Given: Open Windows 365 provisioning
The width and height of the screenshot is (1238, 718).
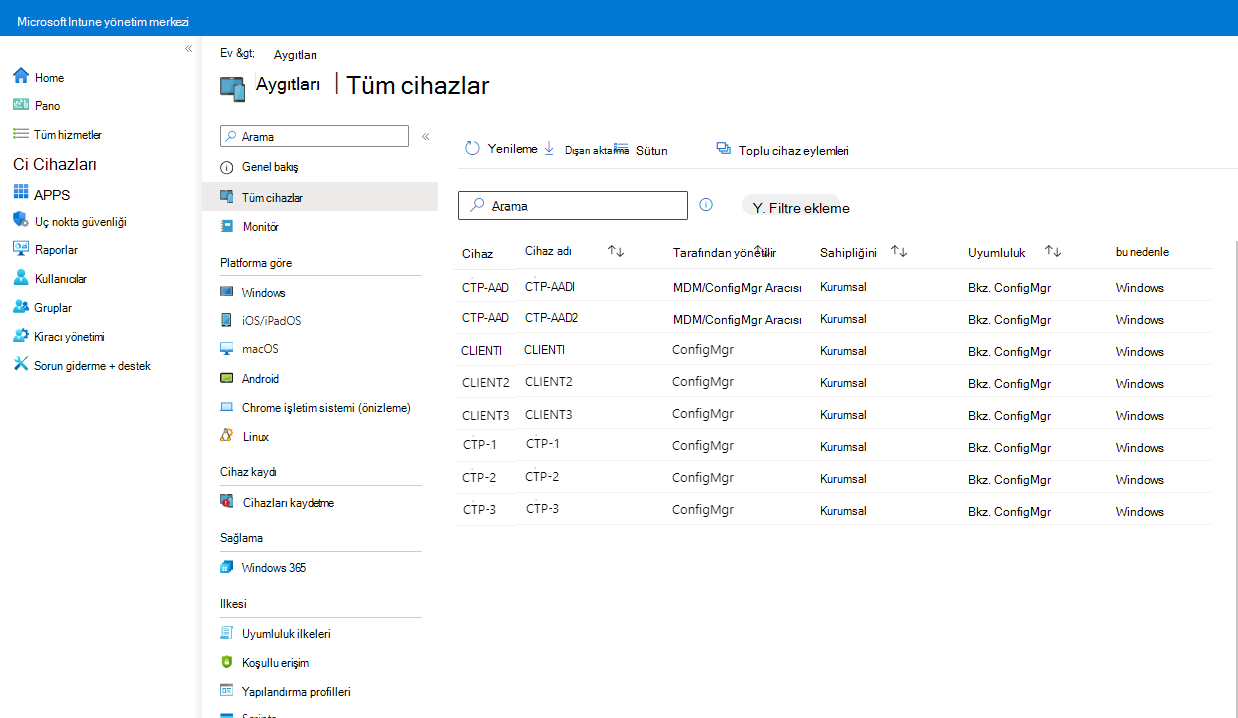Looking at the screenshot, I should point(273,567).
